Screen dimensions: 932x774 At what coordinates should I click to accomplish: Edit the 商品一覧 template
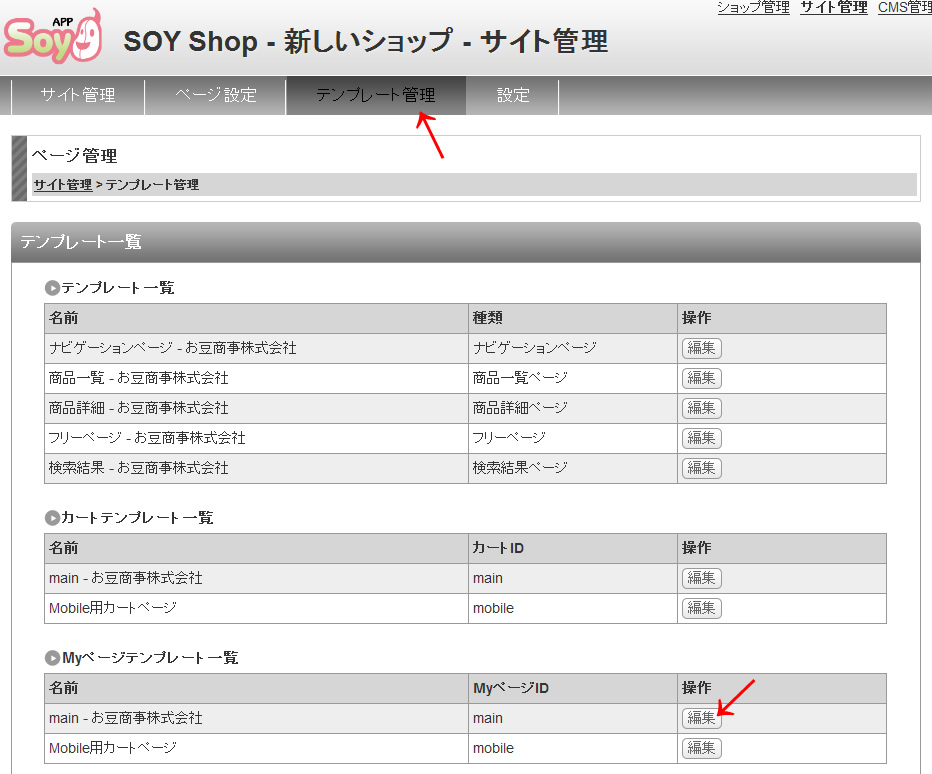(x=701, y=378)
